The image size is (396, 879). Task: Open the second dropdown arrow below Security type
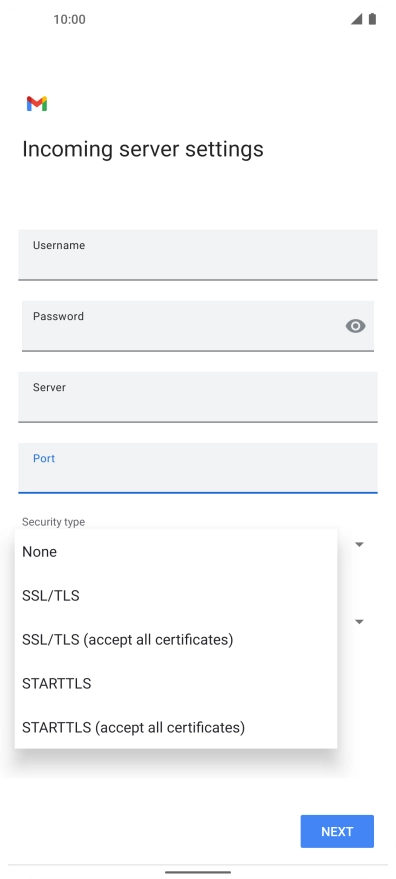pyautogui.click(x=360, y=622)
